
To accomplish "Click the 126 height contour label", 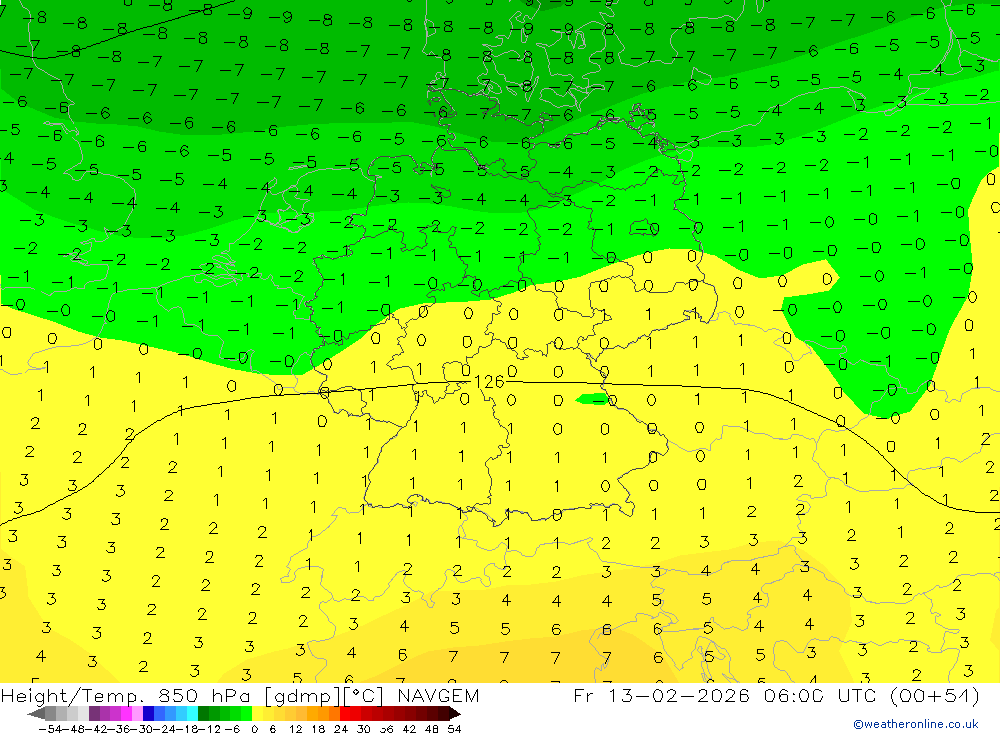I will (489, 381).
